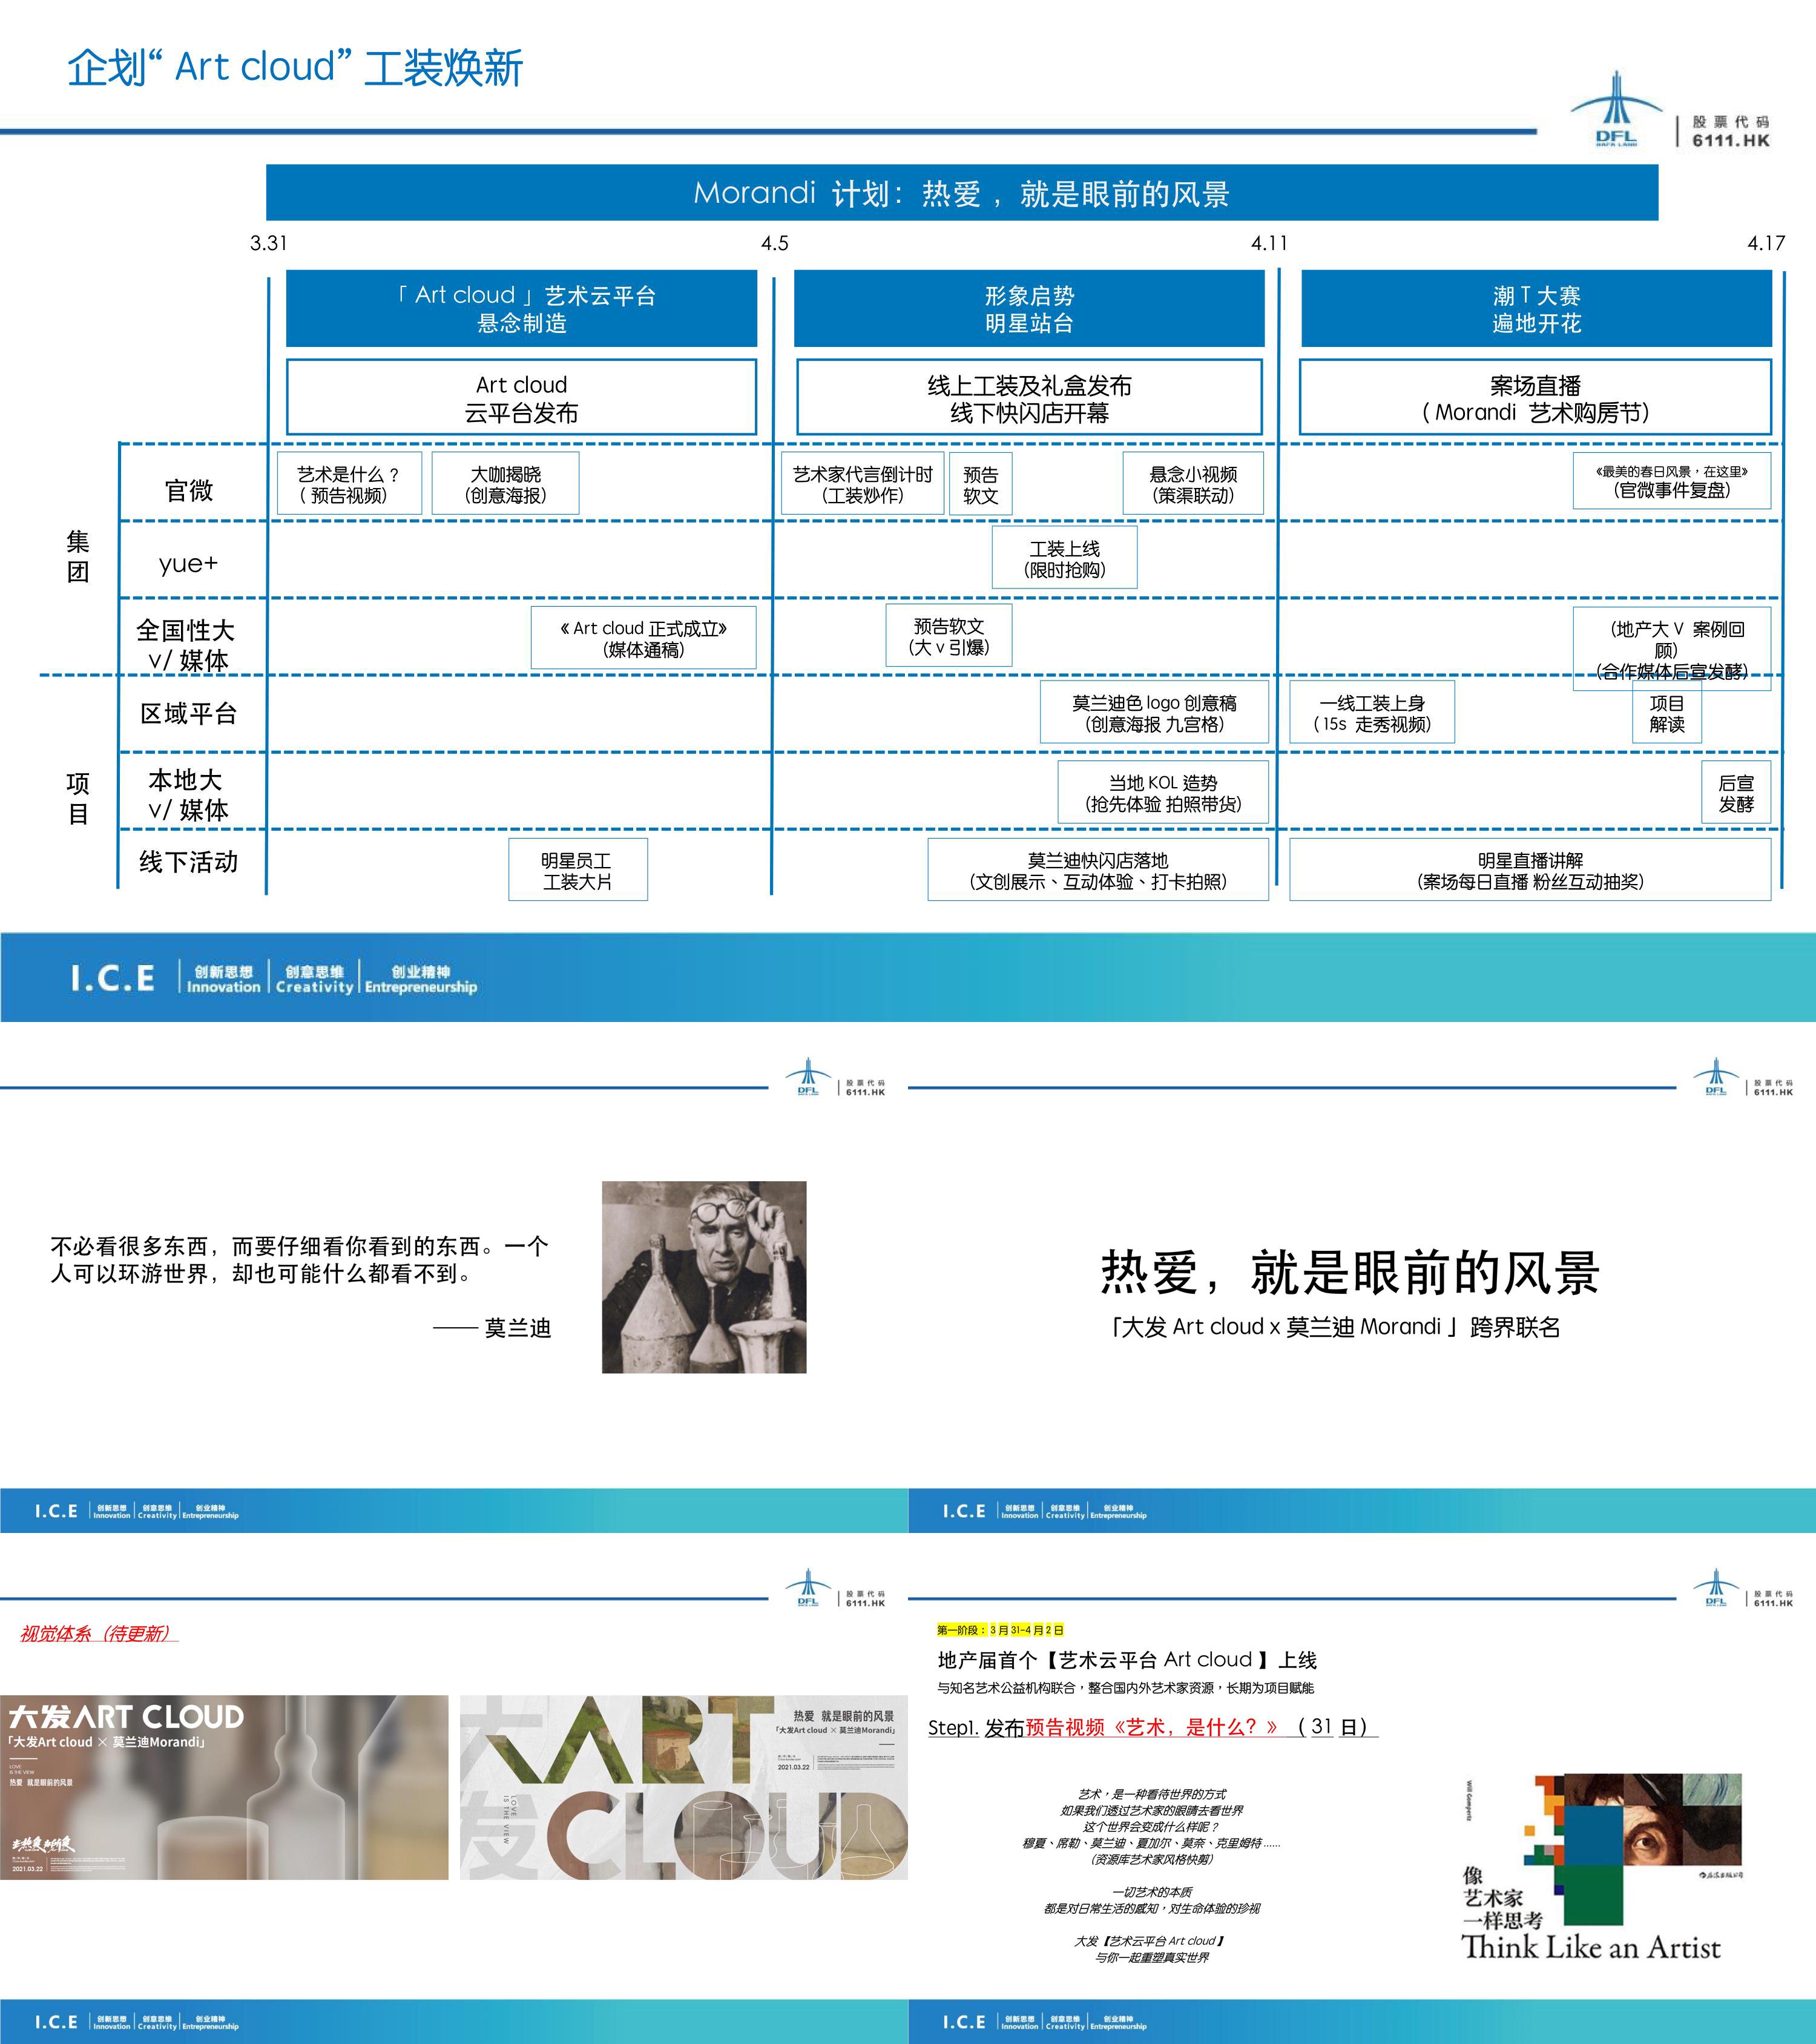Click the 集团 group label
This screenshot has height=2044, width=1816.
[x=78, y=557]
